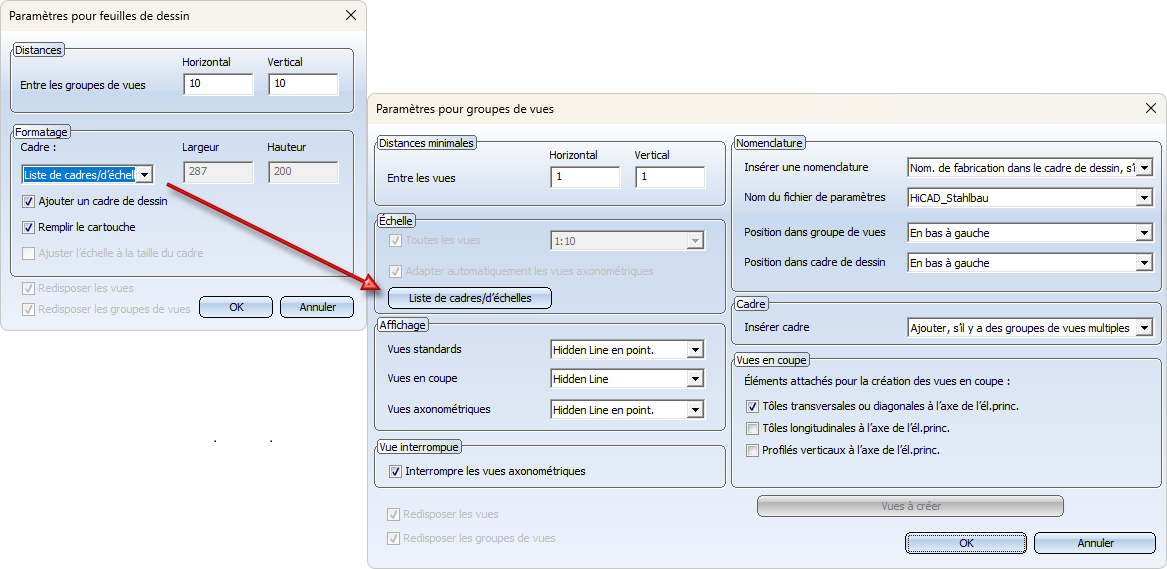Toggle 'Redisposer les vues' in groupes de vues dialog
The width and height of the screenshot is (1167, 569).
[393, 514]
